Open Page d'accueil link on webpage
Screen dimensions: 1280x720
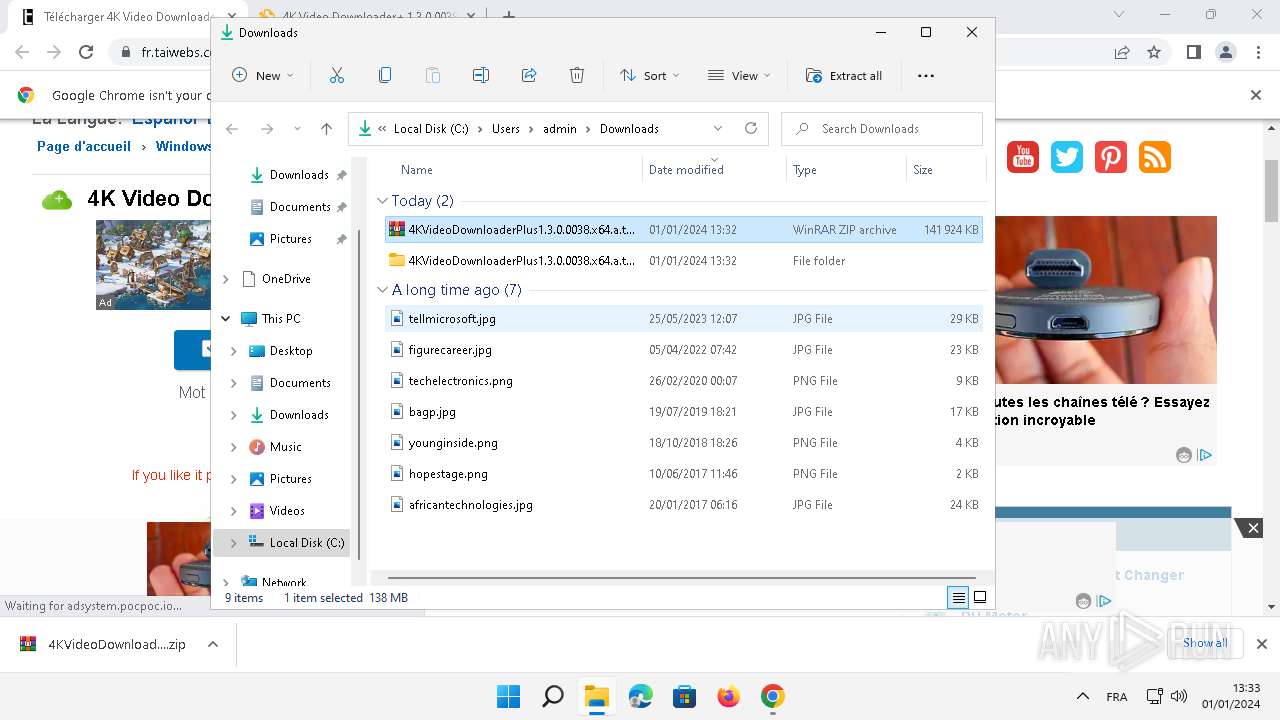click(84, 146)
